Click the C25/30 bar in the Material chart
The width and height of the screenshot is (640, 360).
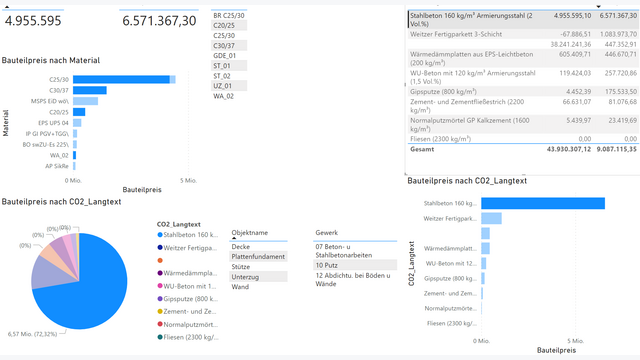pyautogui.click(x=124, y=79)
